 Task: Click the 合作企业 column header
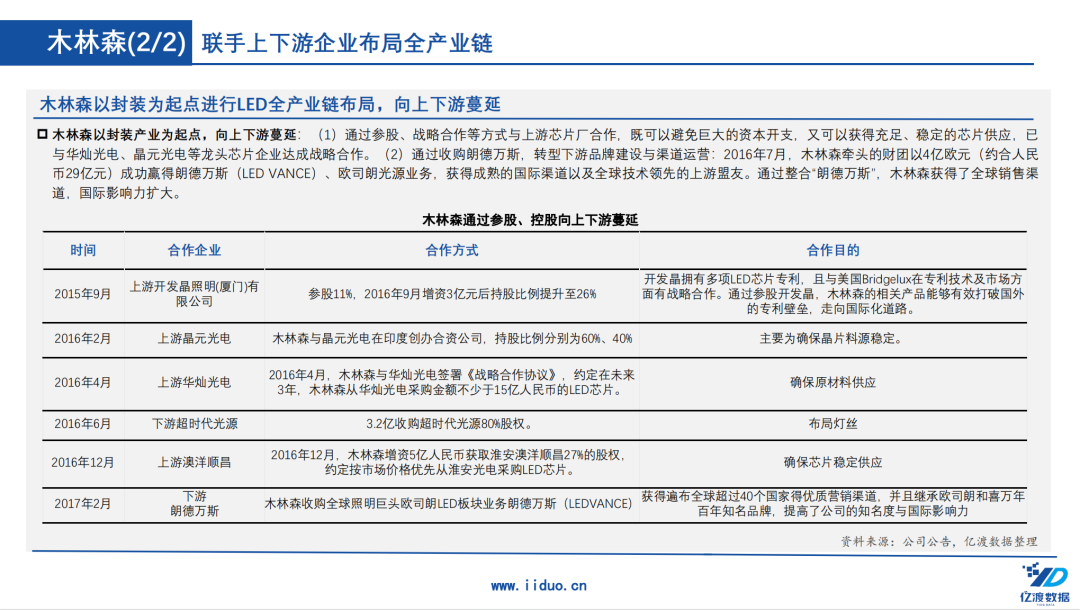coord(194,251)
